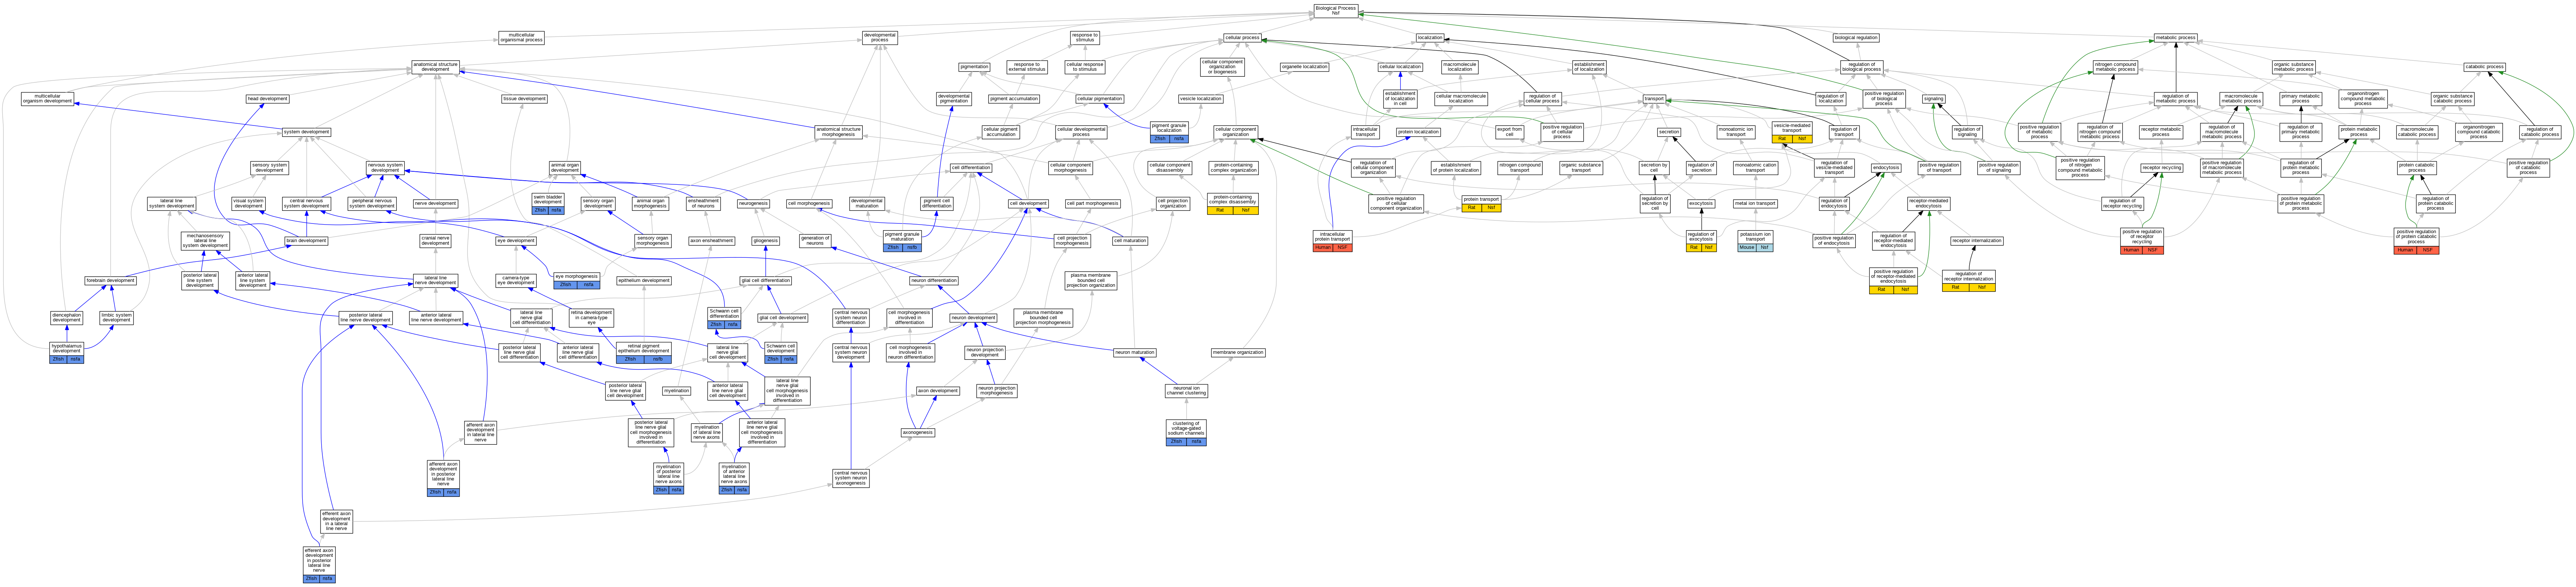Click "establishment of localization in cell" node
The height and width of the screenshot is (587, 2576).
click(x=1400, y=99)
